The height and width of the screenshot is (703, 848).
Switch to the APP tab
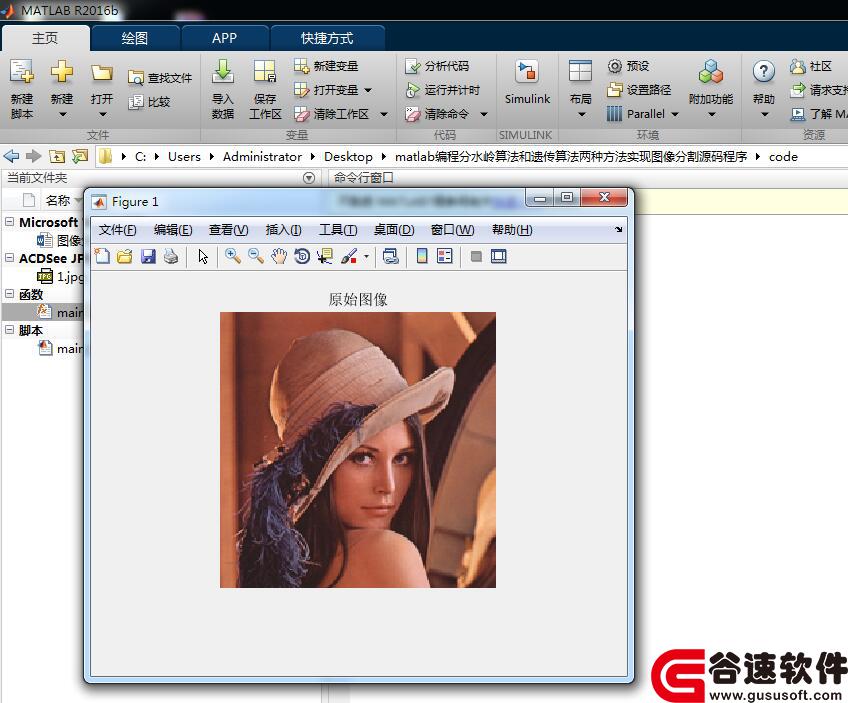point(224,38)
